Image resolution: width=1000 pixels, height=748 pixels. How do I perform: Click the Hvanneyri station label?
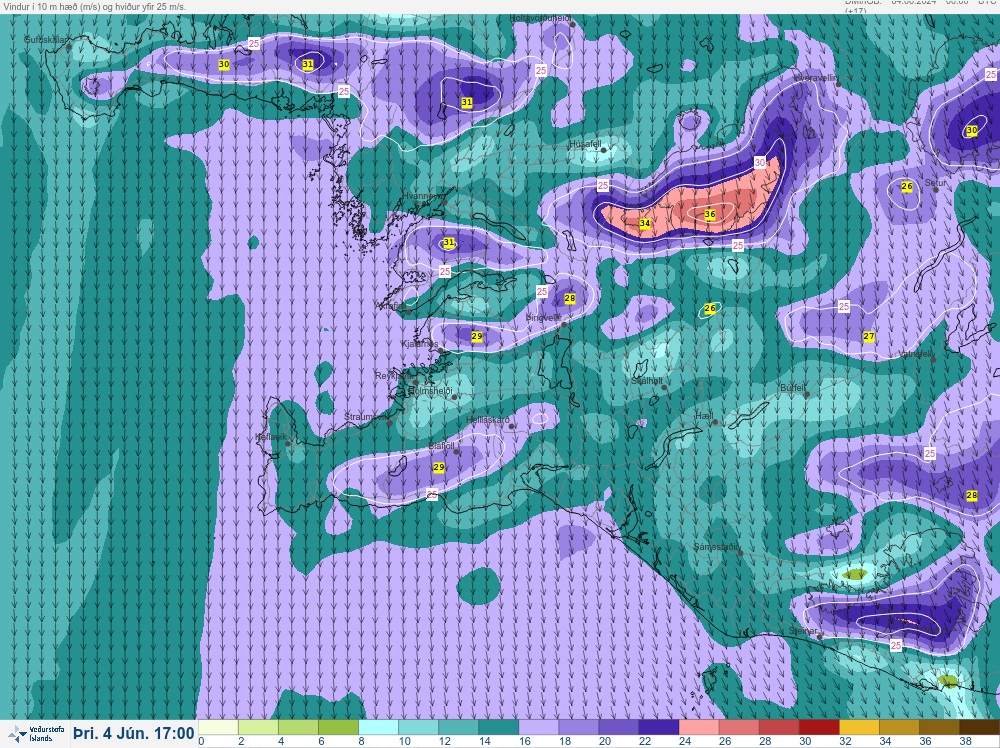pyautogui.click(x=423, y=196)
